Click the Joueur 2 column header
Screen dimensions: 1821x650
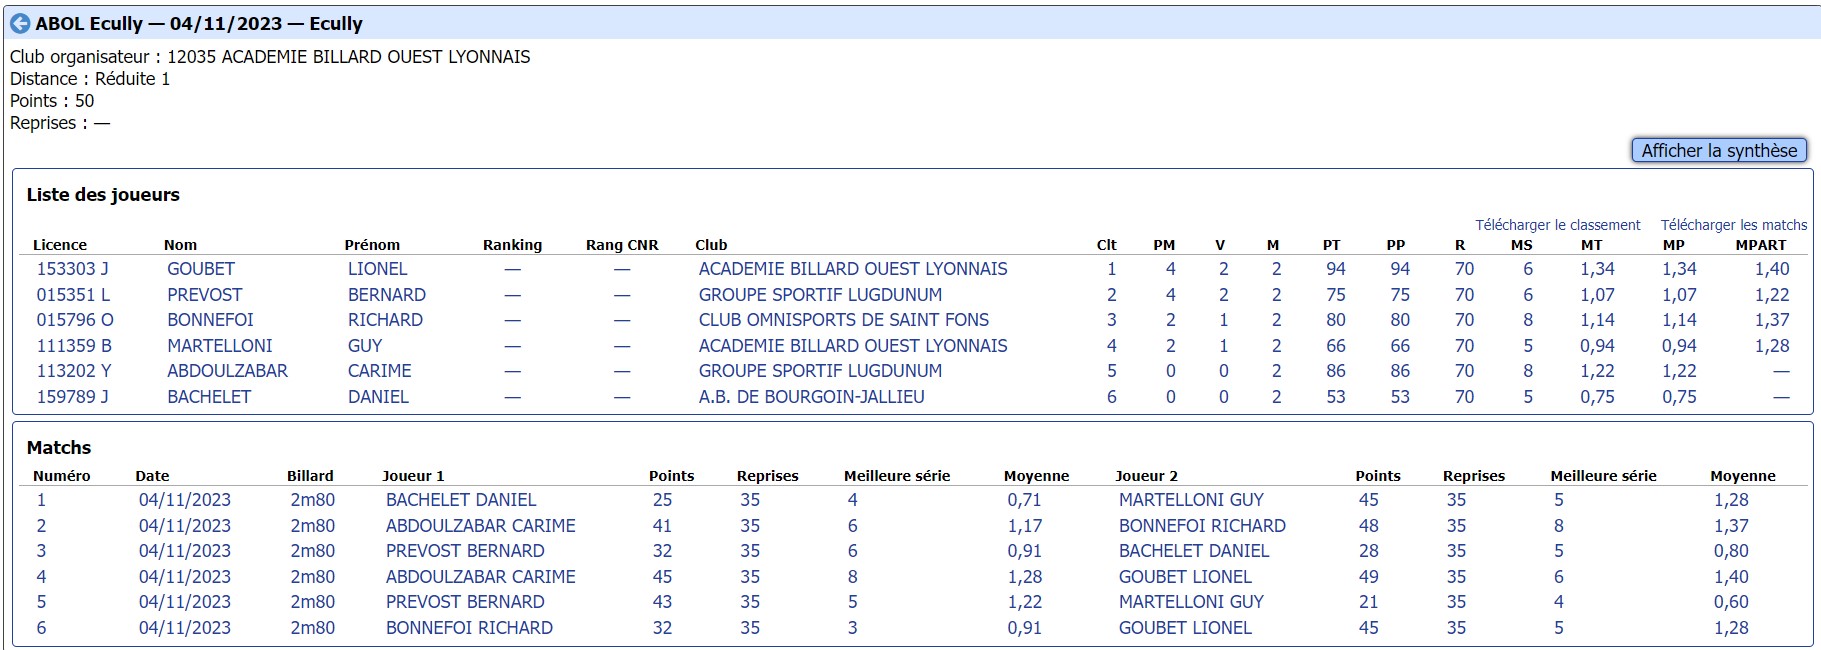click(x=1146, y=476)
